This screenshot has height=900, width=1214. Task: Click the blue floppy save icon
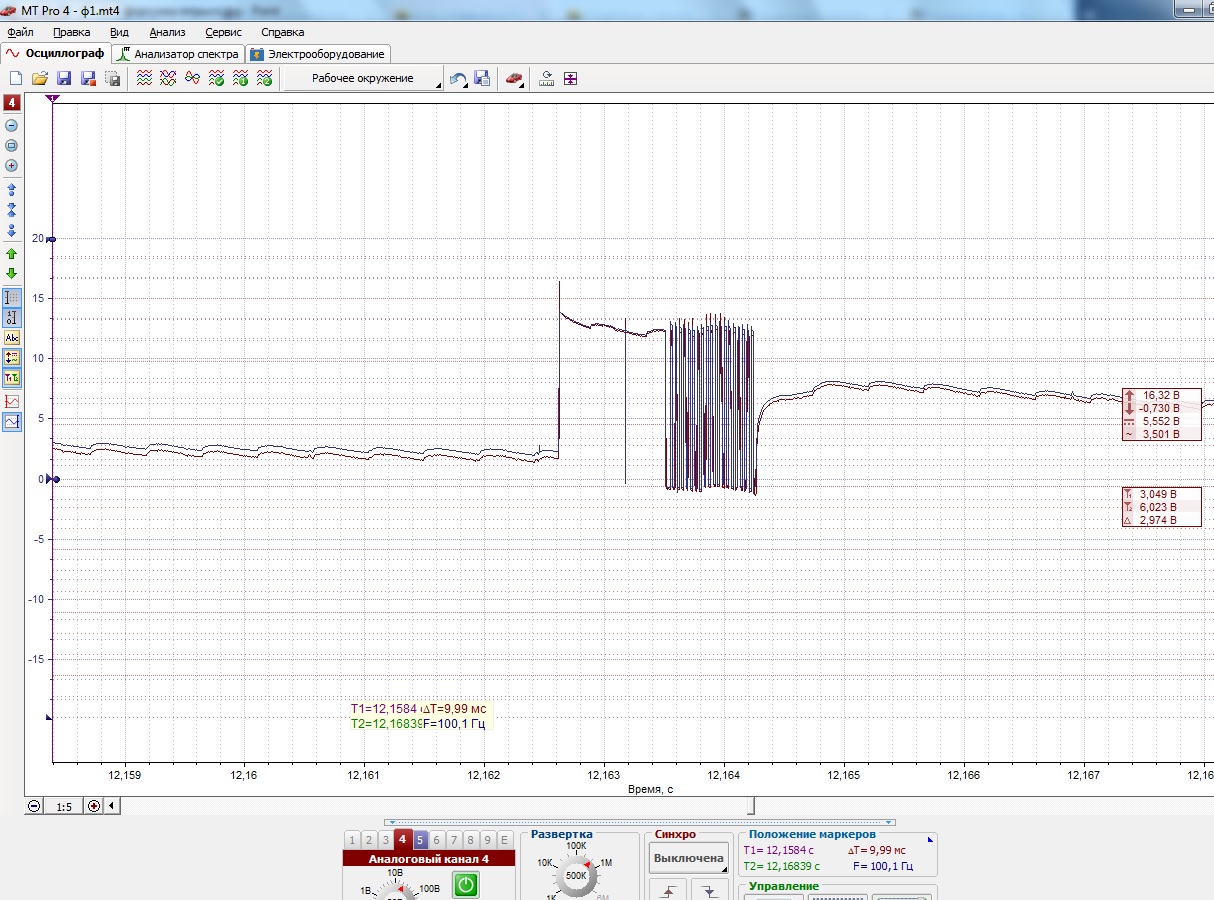tap(64, 78)
